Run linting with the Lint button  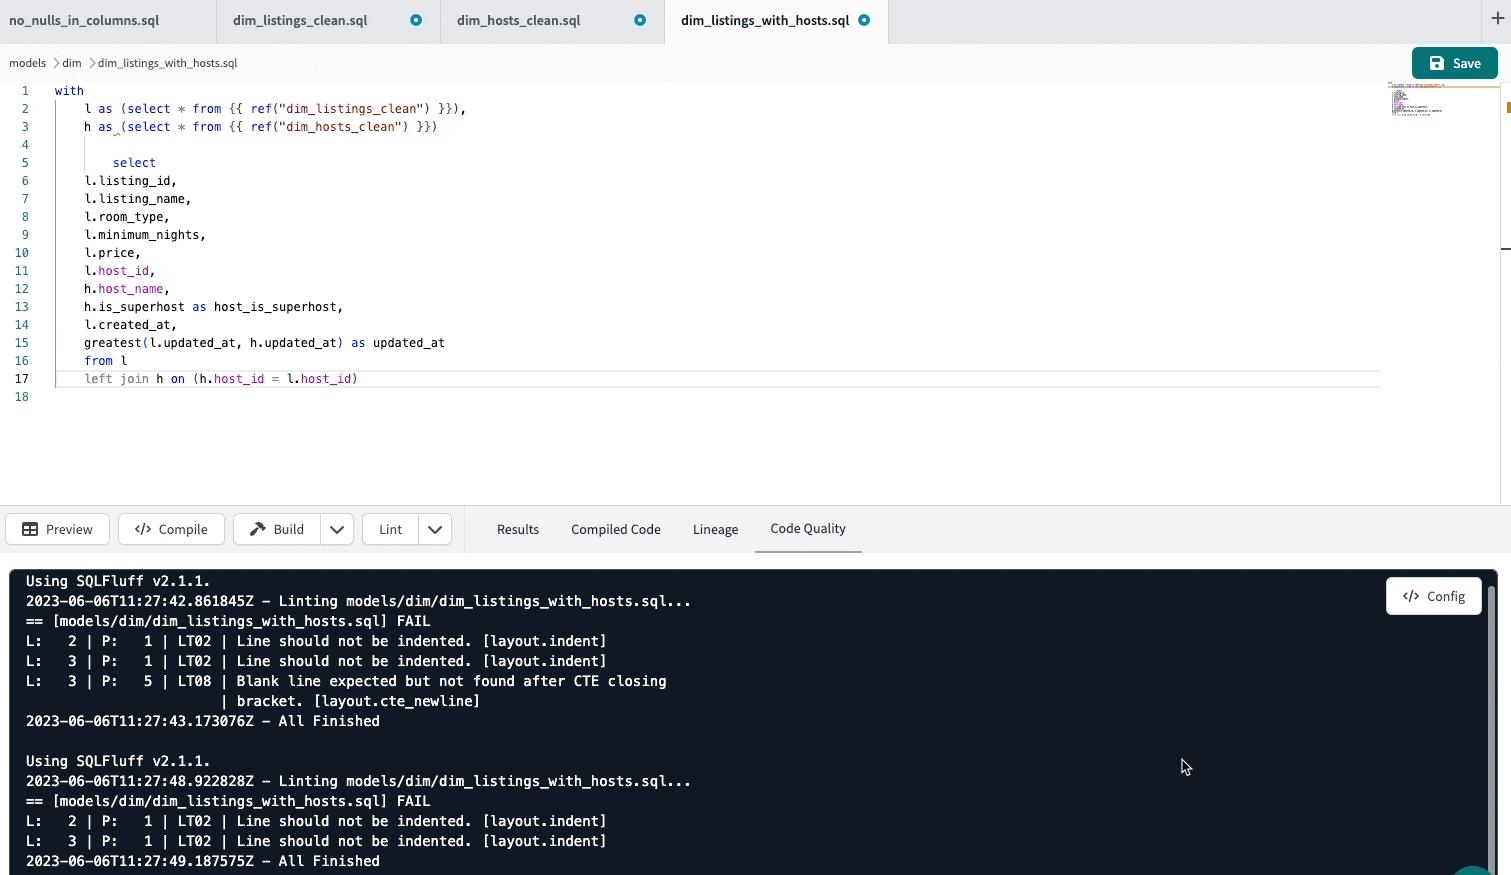click(x=389, y=529)
